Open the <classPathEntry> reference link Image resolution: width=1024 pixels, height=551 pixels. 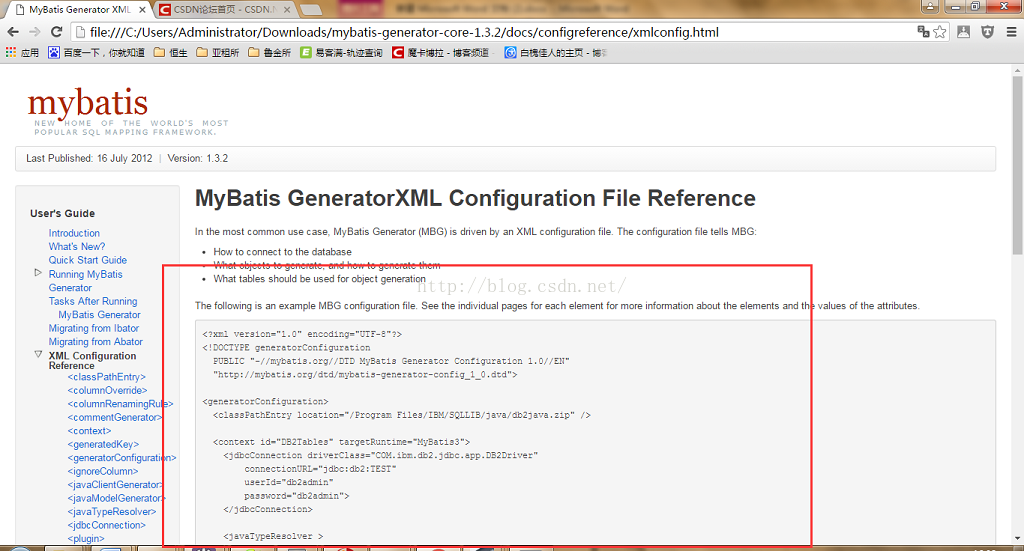pos(106,377)
